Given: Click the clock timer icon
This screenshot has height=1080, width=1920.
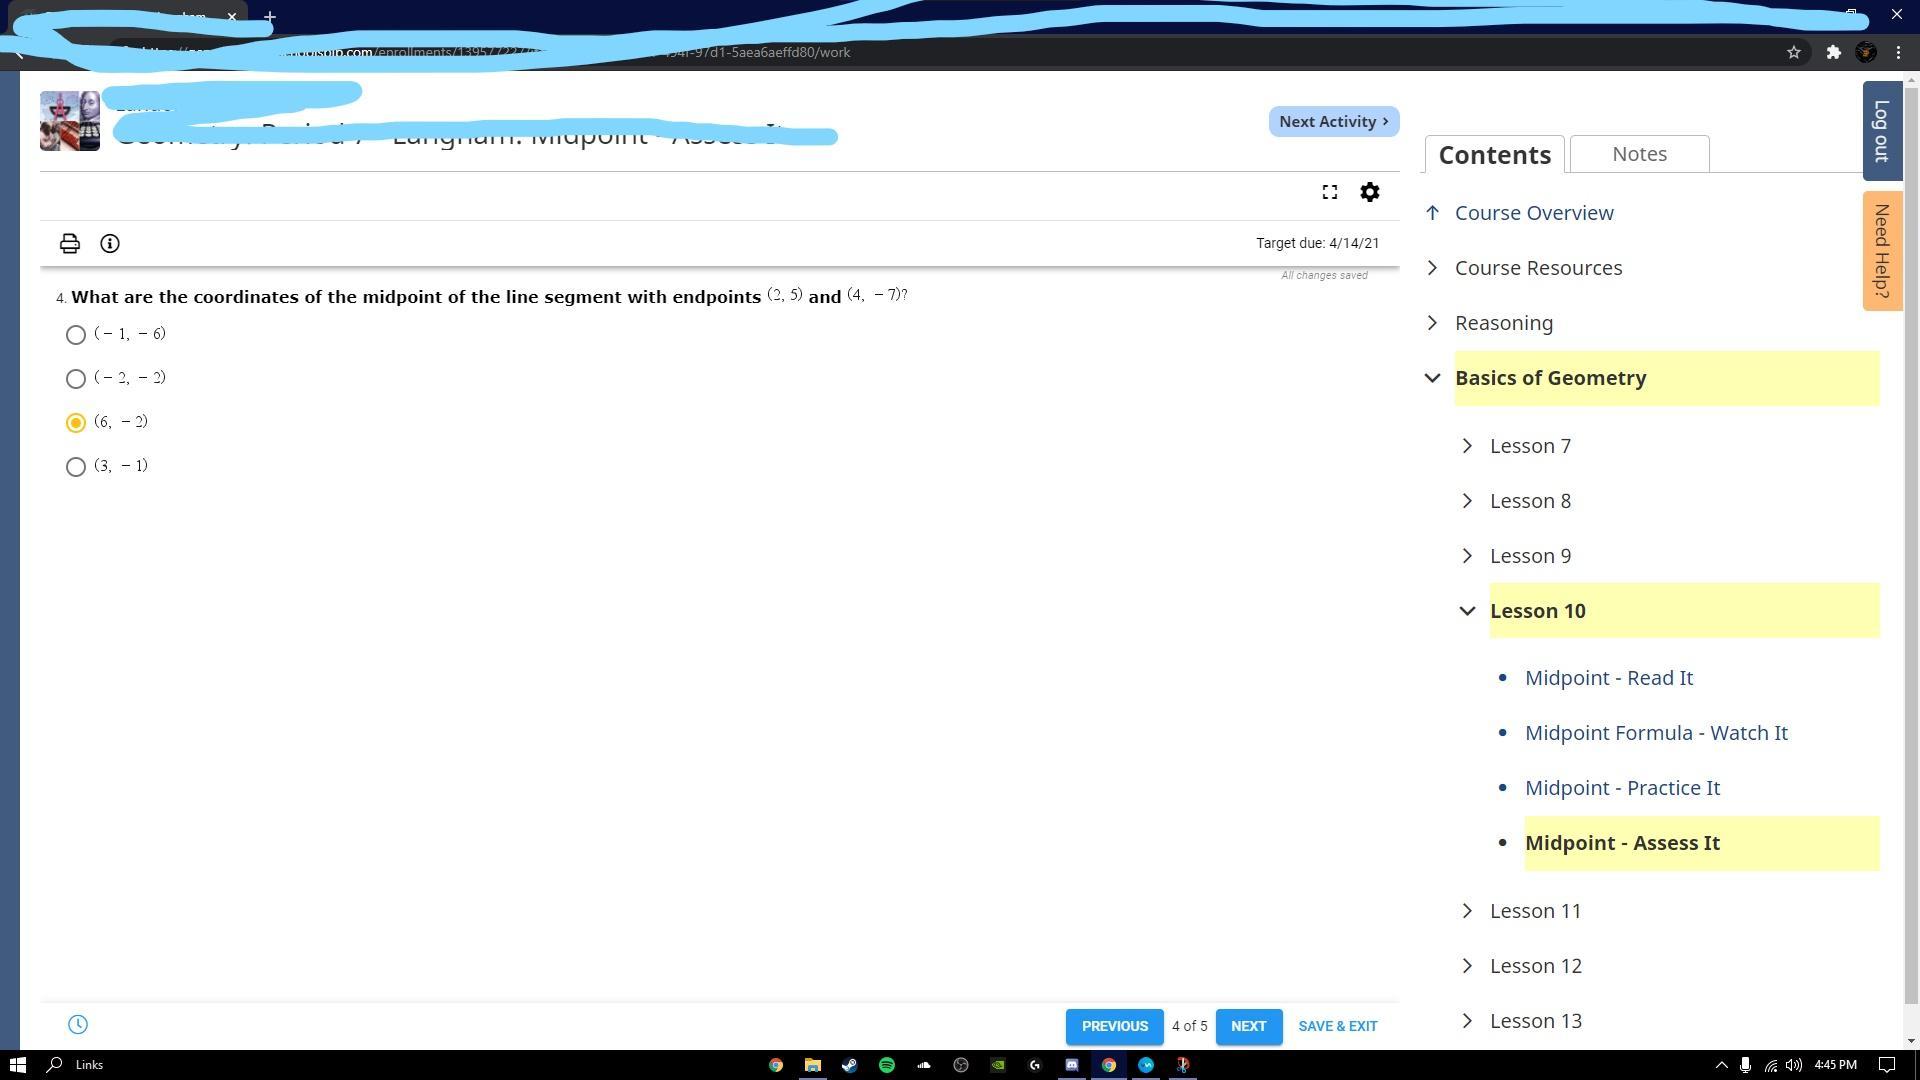Looking at the screenshot, I should tap(78, 1024).
